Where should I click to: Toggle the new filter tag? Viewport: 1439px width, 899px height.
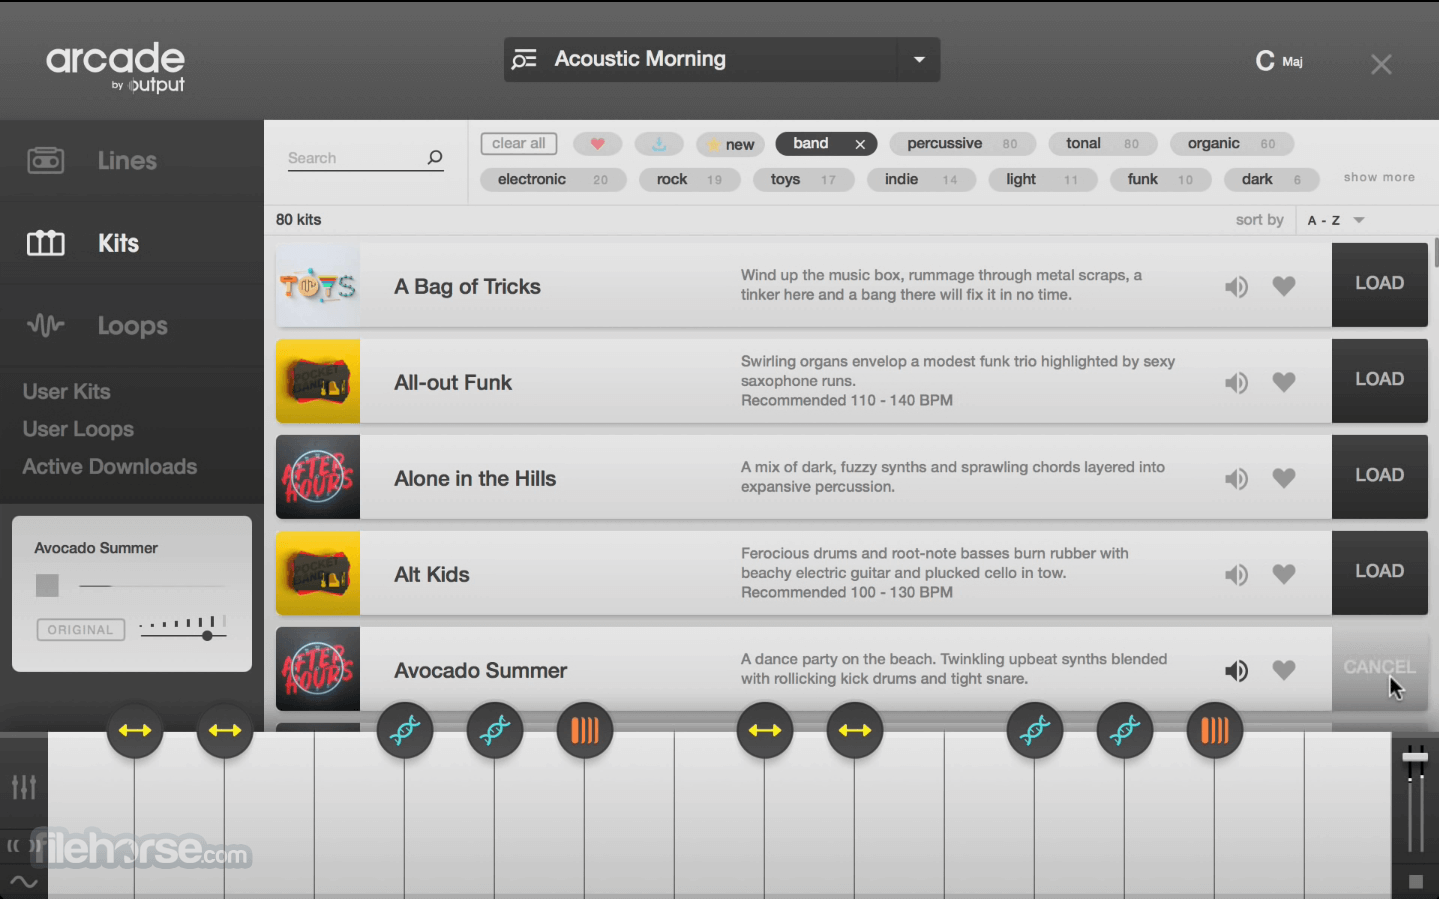click(x=731, y=145)
